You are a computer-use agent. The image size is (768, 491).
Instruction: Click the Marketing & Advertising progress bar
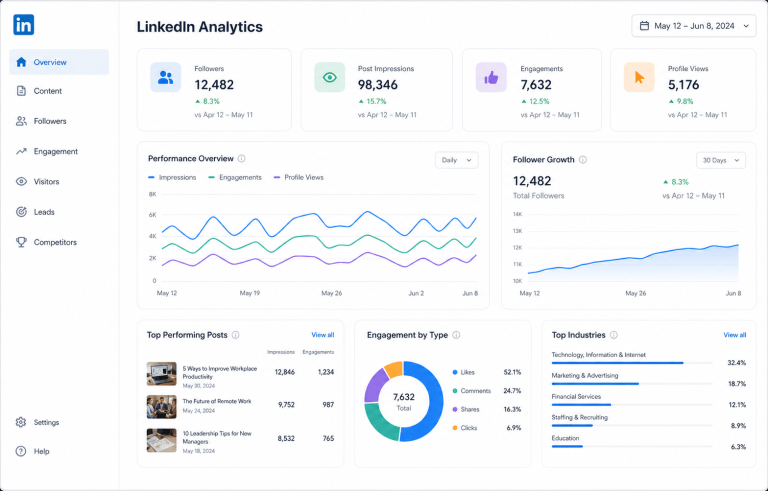pyautogui.click(x=632, y=384)
